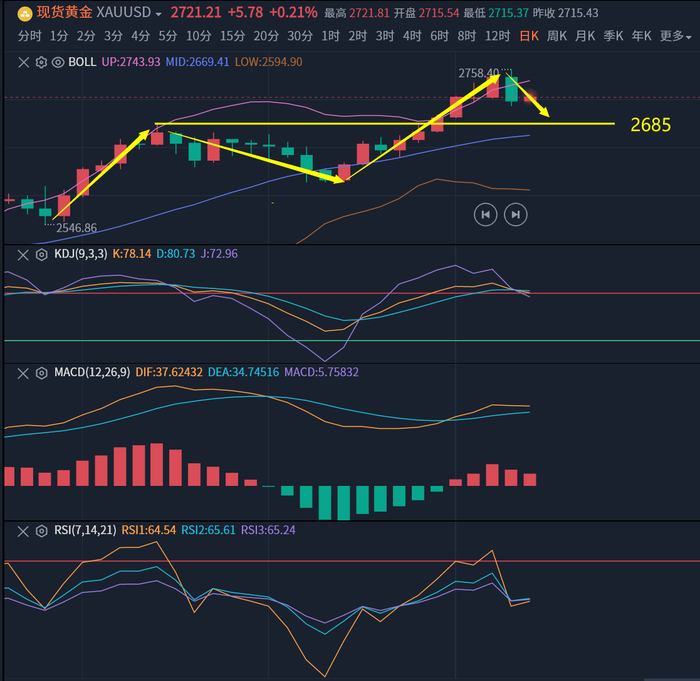
Task: Switch to 15分 timeframe
Action: click(x=232, y=36)
